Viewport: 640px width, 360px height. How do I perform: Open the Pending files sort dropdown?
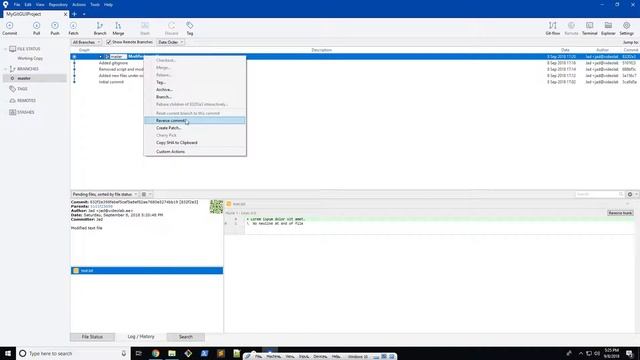105,194
